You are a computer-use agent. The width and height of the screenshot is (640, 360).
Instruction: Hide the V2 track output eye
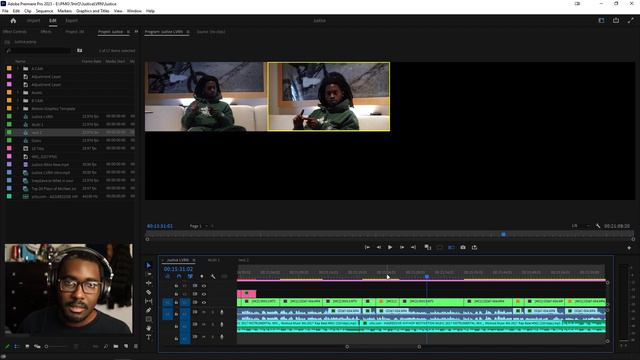pos(204,294)
